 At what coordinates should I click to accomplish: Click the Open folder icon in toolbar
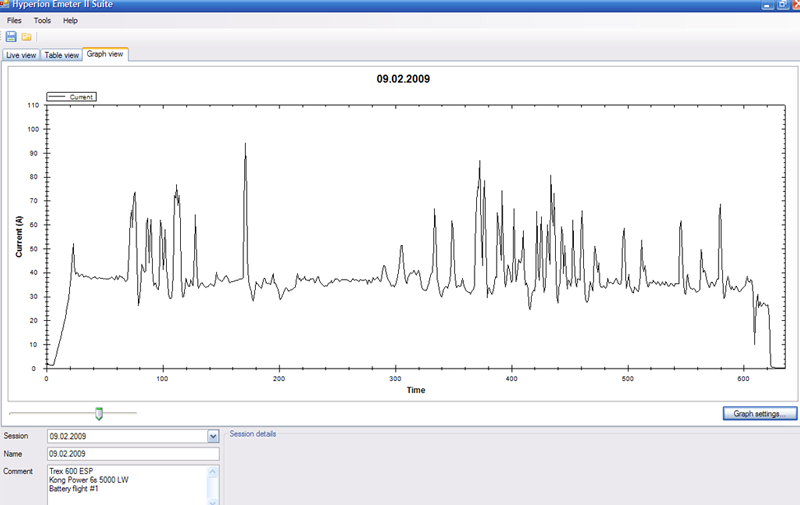[26, 37]
